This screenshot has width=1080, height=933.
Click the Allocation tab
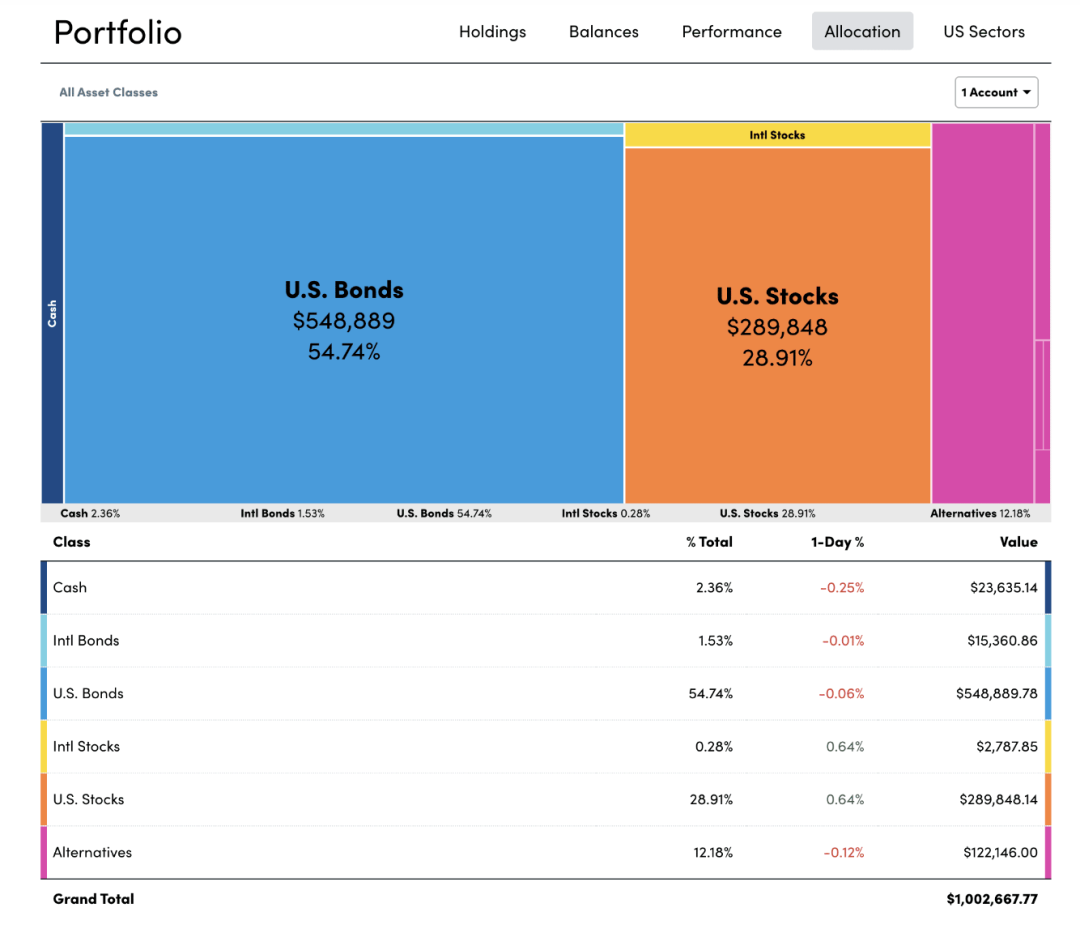click(862, 32)
